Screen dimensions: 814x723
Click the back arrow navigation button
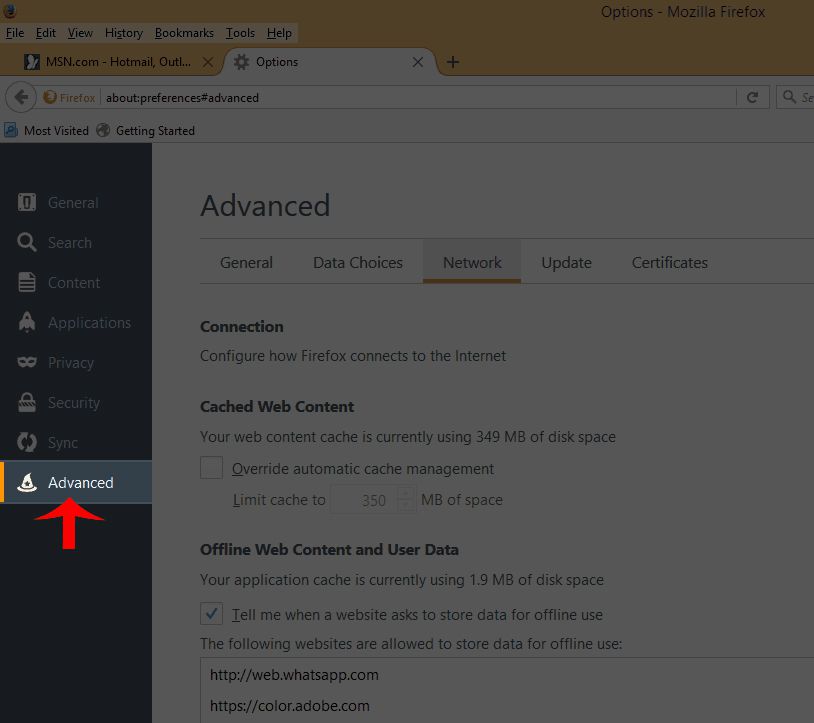click(21, 97)
